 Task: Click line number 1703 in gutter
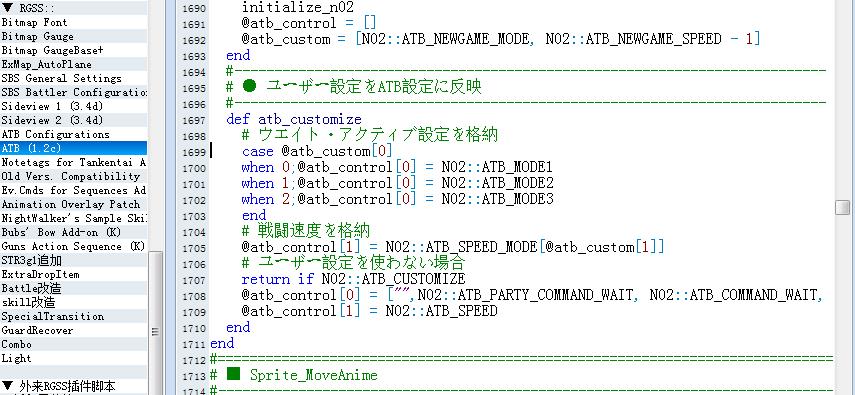click(x=195, y=217)
